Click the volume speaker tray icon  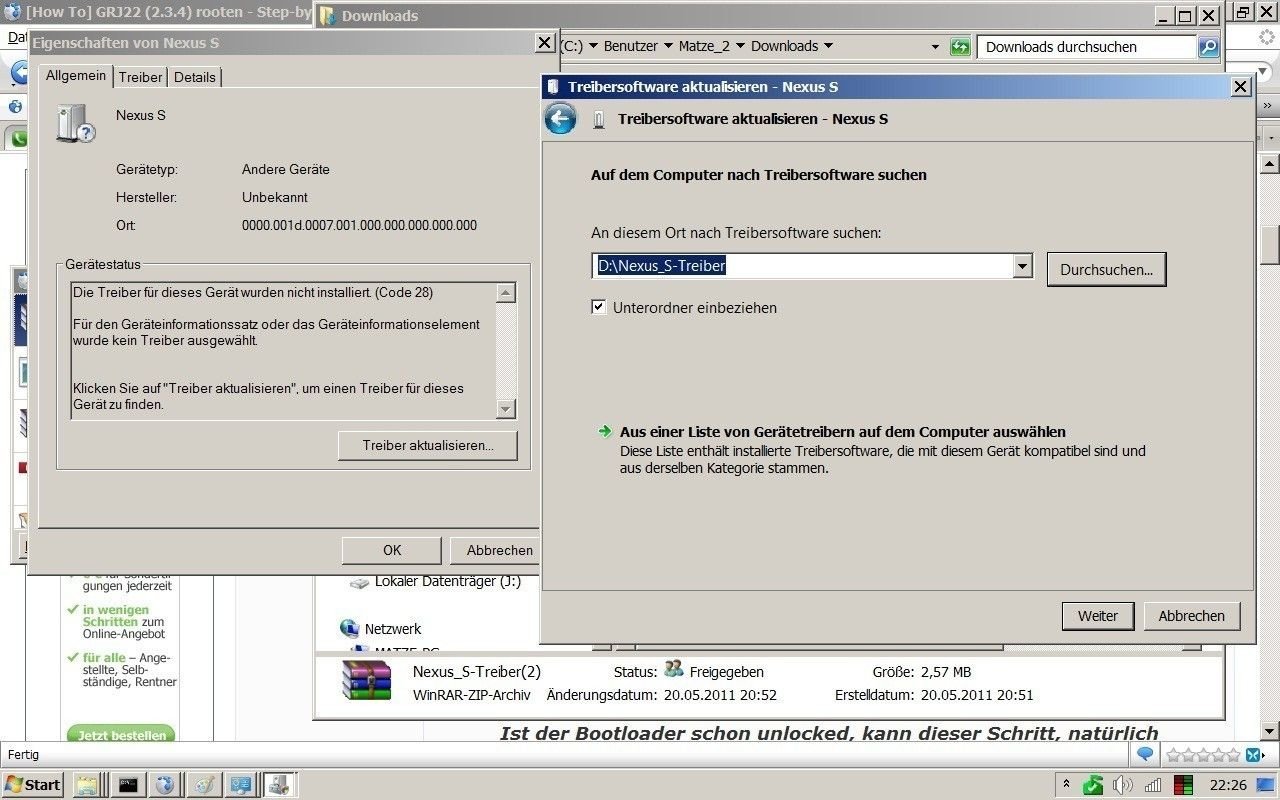[1123, 785]
